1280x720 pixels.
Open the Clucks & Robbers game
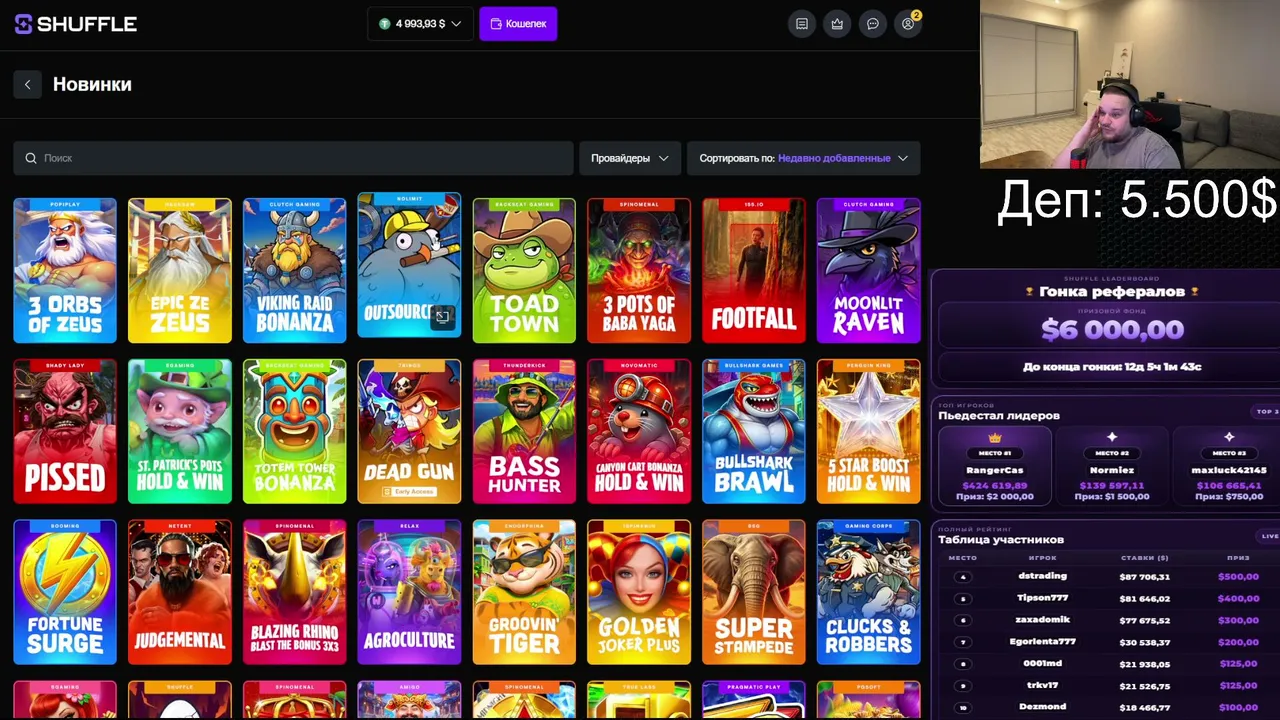tap(869, 592)
